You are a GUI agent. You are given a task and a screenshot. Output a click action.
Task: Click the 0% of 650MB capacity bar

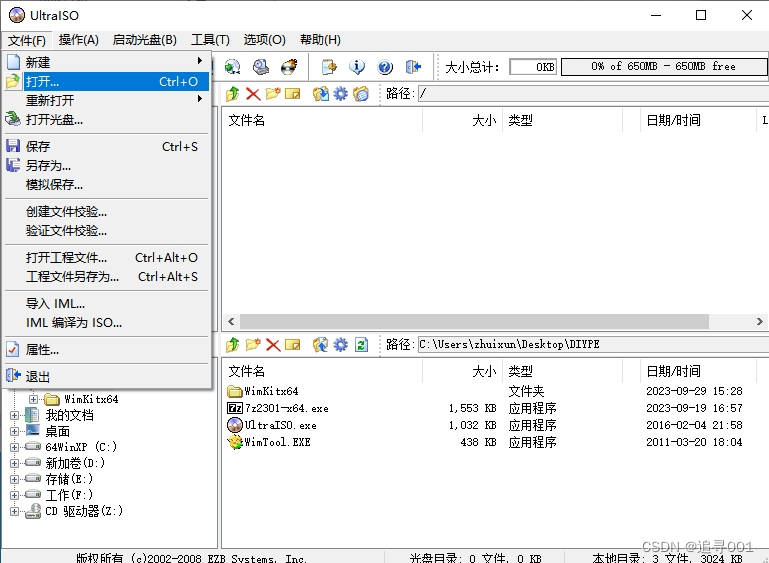664,67
